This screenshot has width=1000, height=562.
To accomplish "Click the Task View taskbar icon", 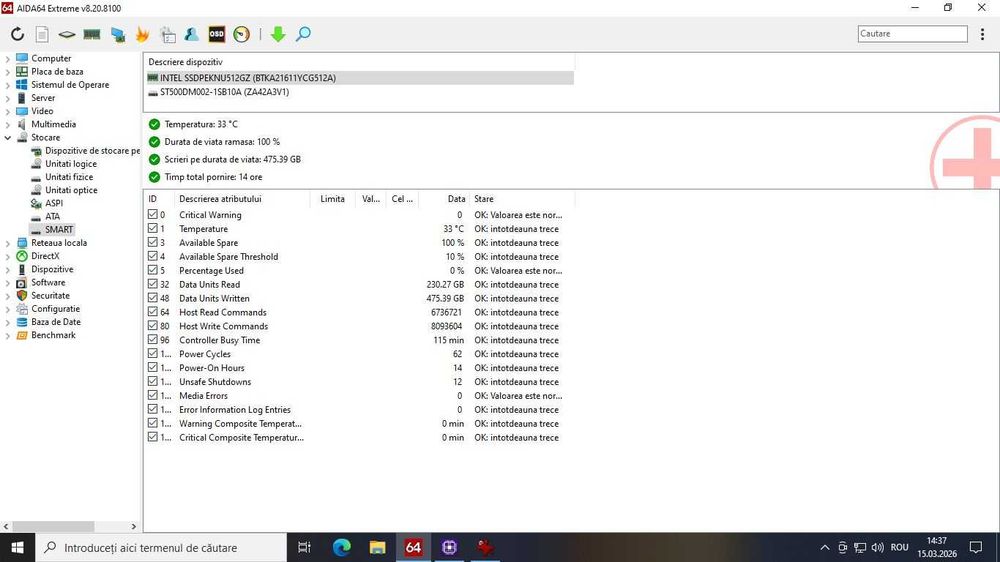I will coord(304,547).
